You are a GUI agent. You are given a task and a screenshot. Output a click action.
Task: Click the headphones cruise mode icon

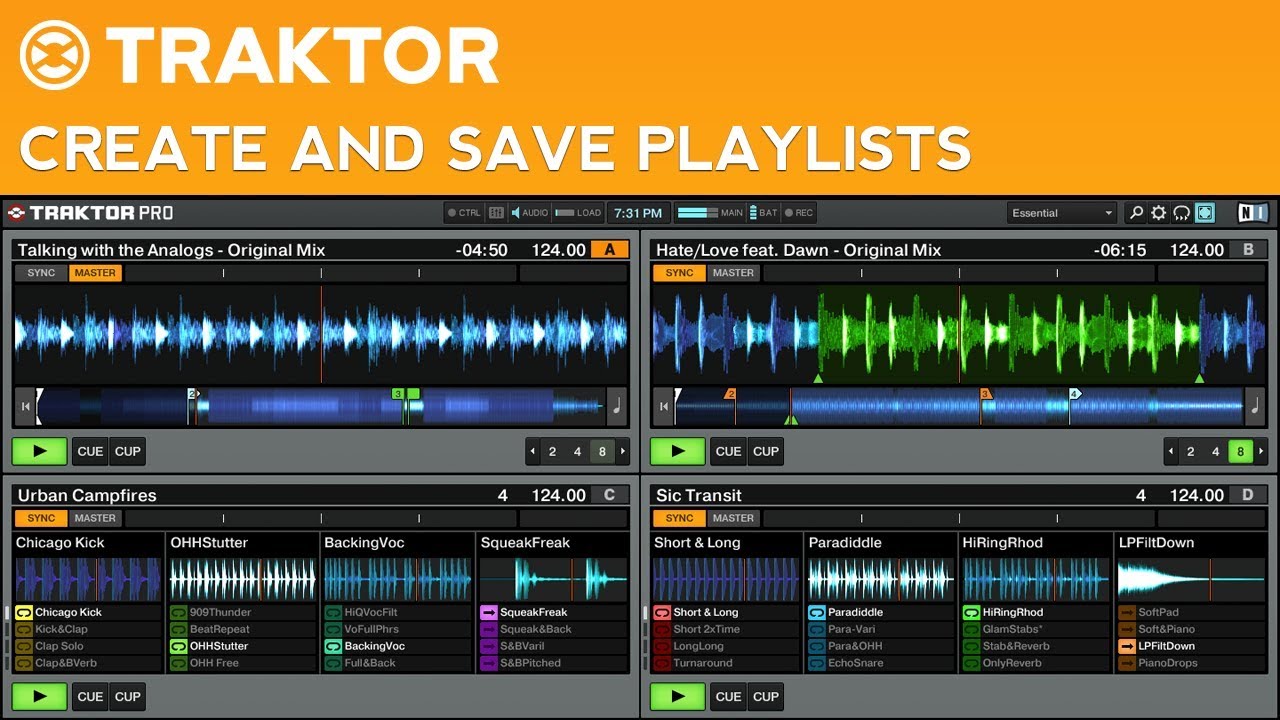(x=1181, y=213)
